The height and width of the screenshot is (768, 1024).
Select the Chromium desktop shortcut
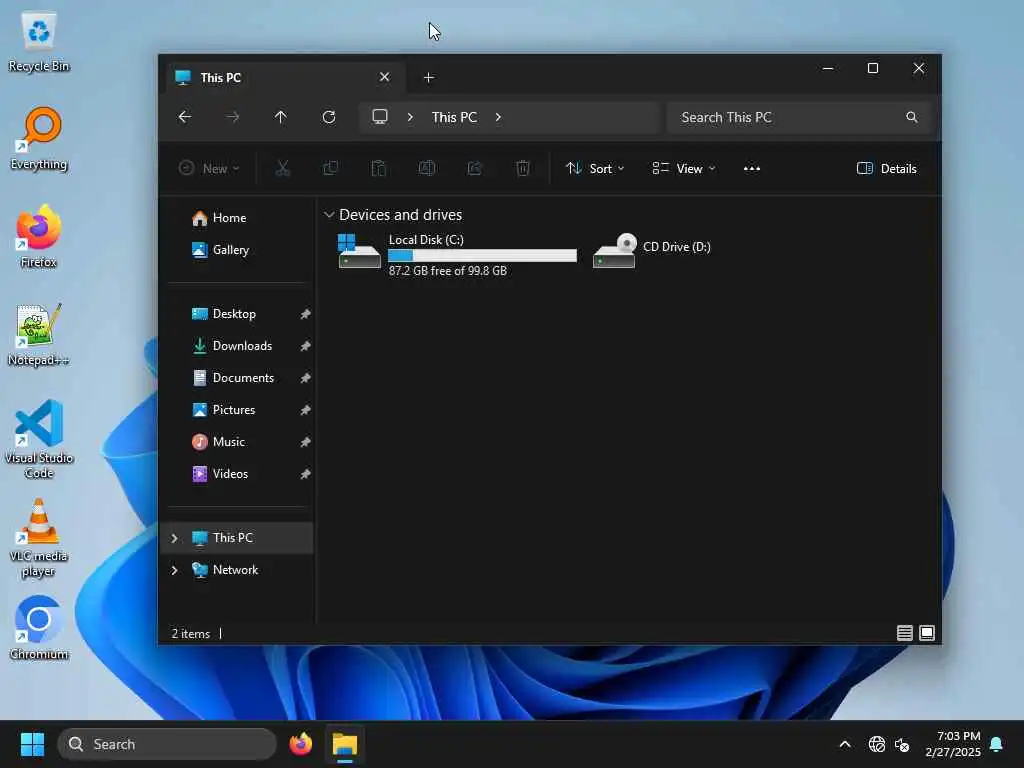click(x=39, y=628)
